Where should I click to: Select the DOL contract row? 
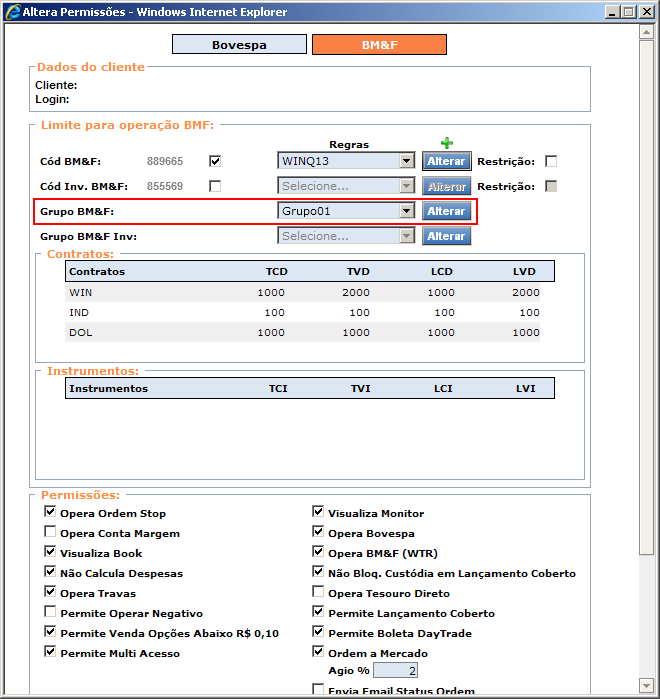[302, 332]
